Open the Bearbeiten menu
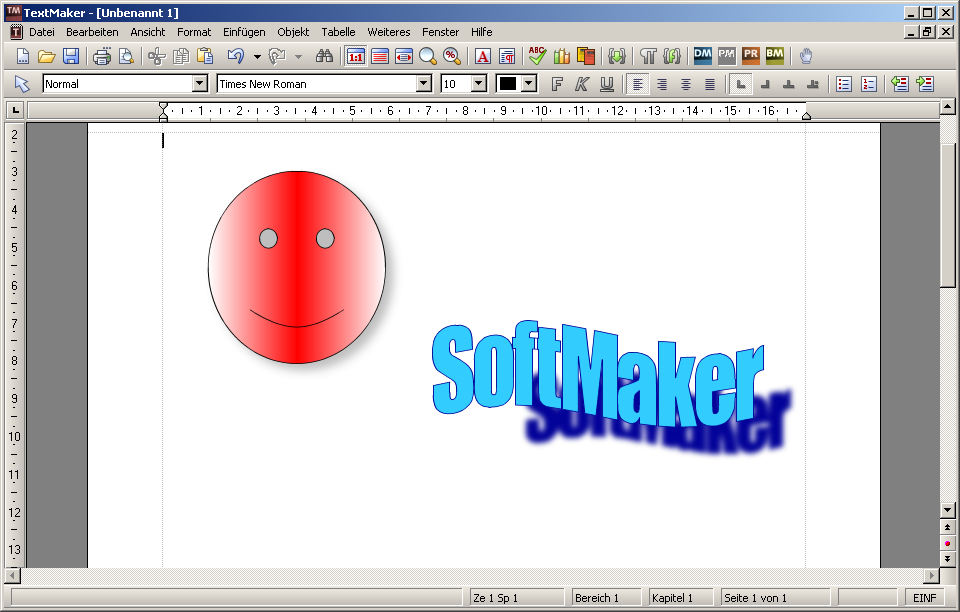This screenshot has height=612, width=960. (92, 32)
